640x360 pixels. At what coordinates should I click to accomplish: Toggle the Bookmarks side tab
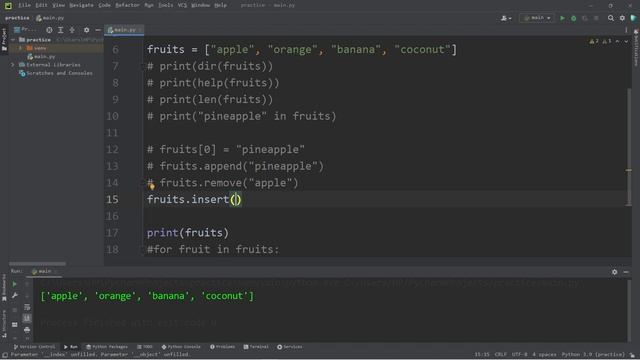point(4,288)
